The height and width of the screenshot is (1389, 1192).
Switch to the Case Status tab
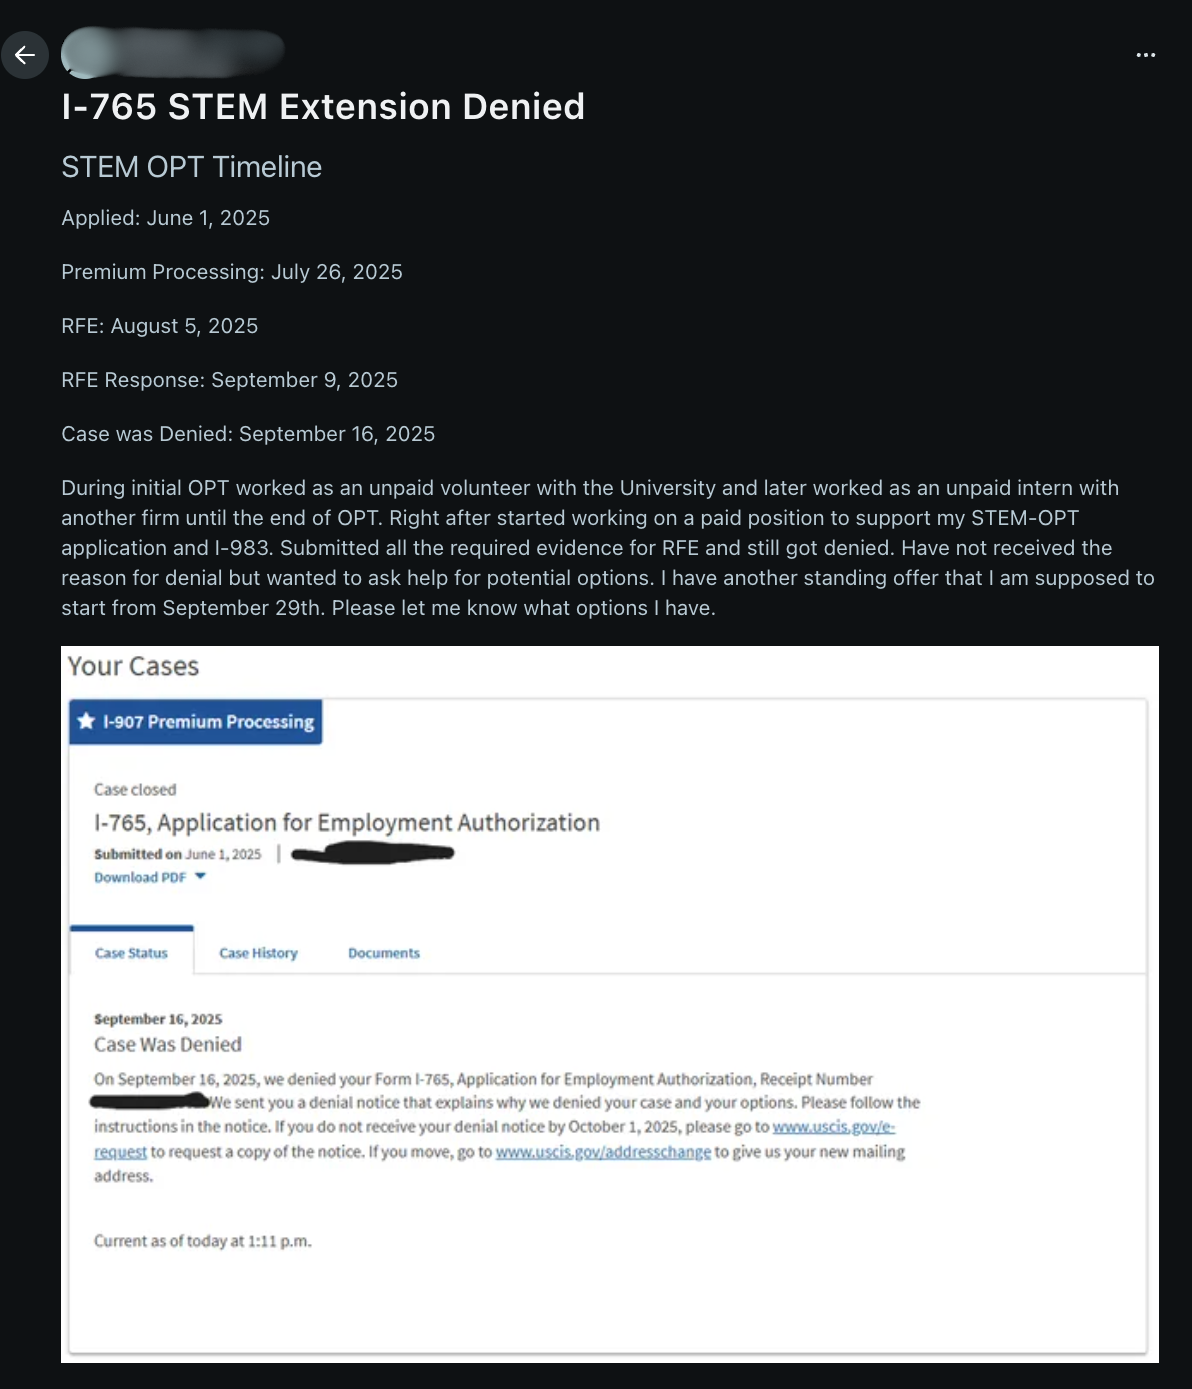[x=131, y=953]
